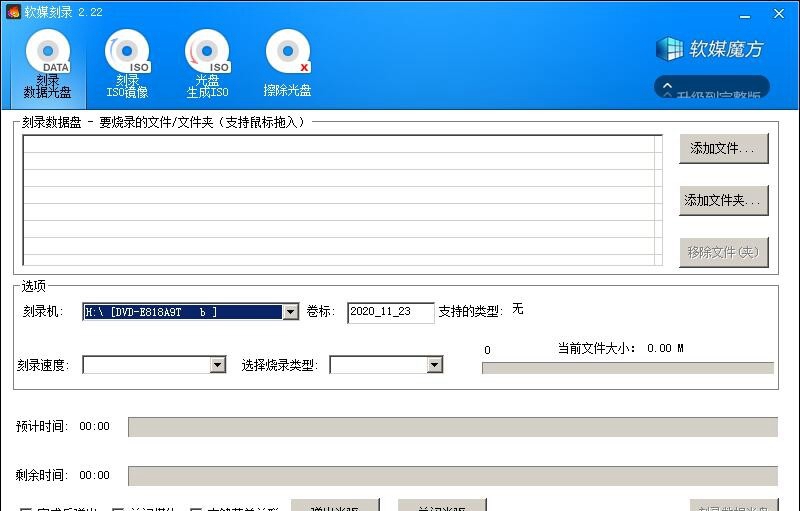
Task: Close the 软媒刻录 window
Action: coord(779,14)
